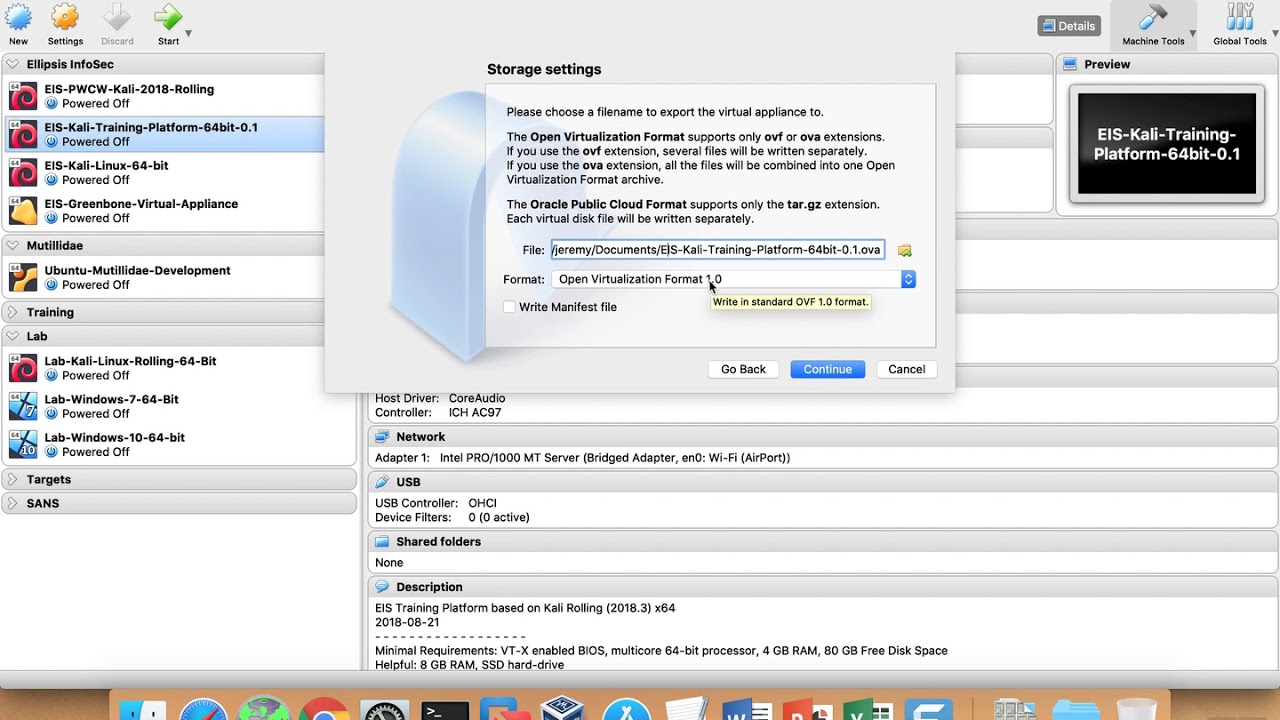This screenshot has width=1280, height=720.
Task: Click the Description section icon
Action: [x=381, y=587]
